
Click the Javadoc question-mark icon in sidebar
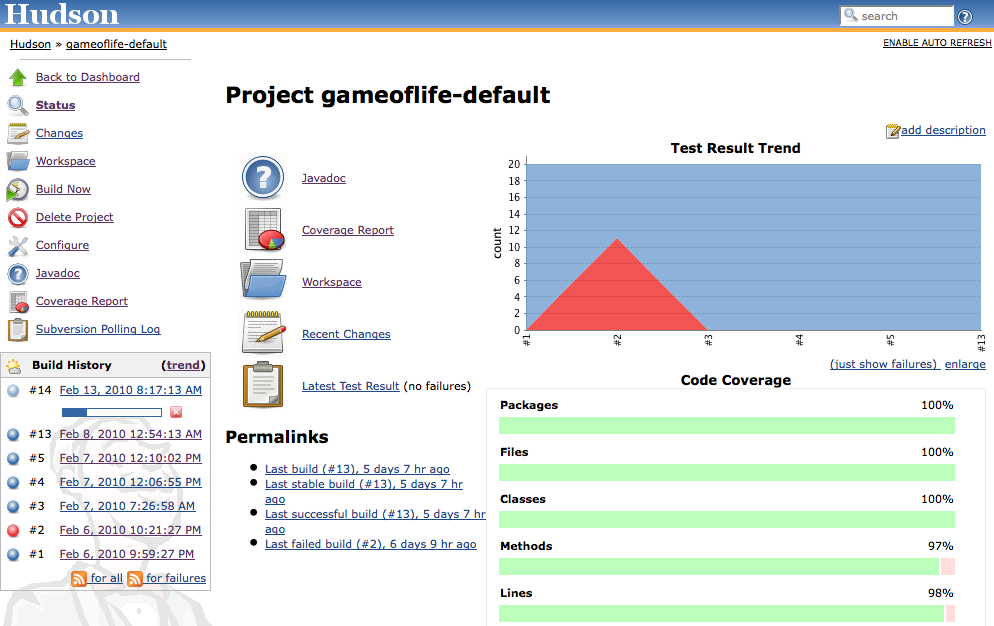(18, 273)
